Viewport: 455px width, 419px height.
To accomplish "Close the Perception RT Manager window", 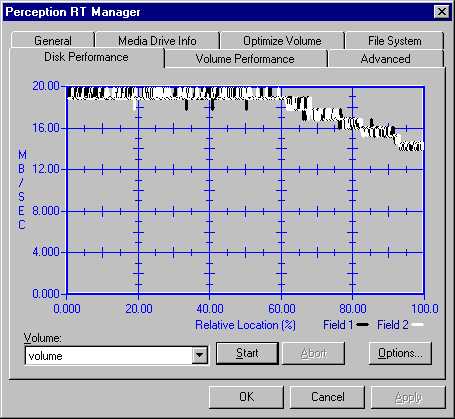I will tap(442, 12).
